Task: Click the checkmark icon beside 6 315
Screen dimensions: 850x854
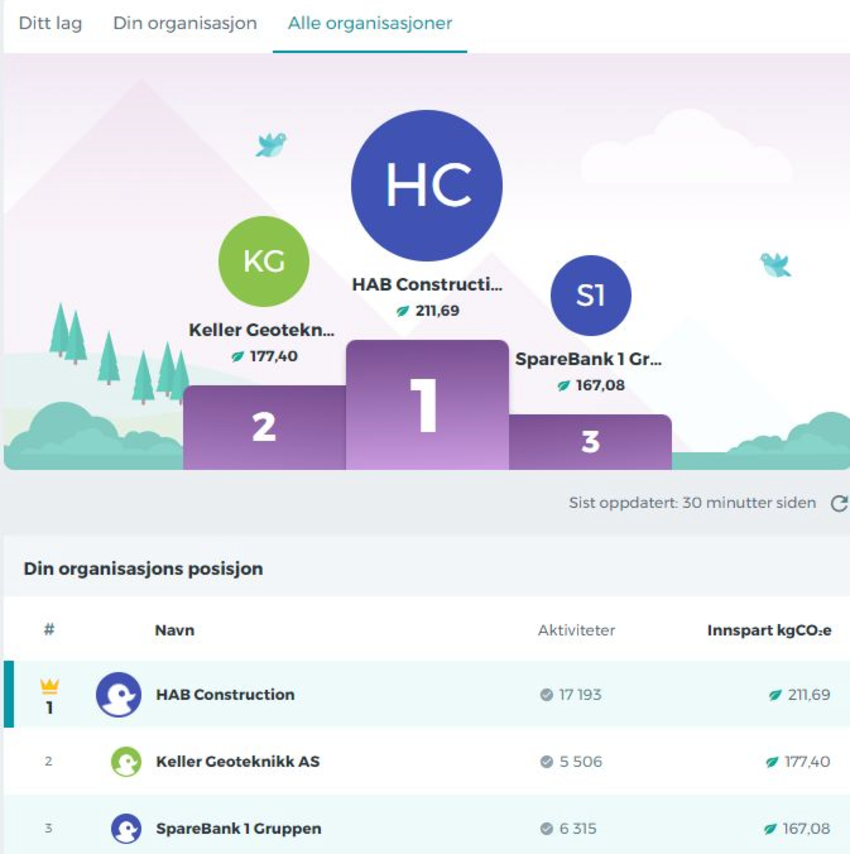Action: (546, 828)
